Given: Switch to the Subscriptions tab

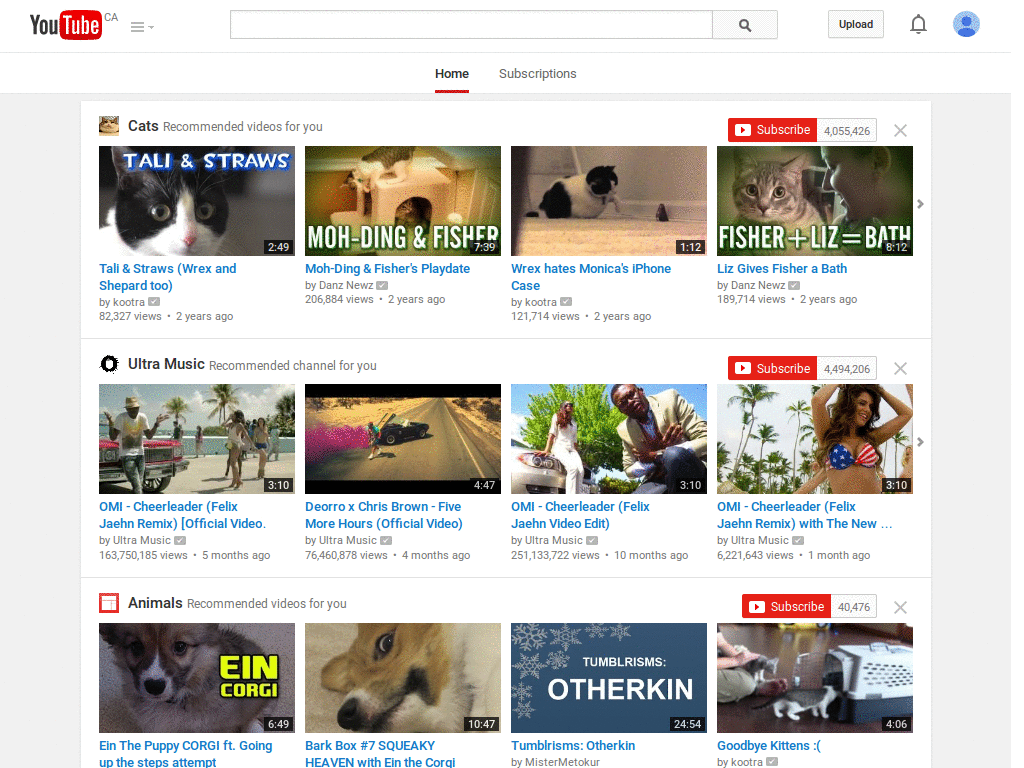Looking at the screenshot, I should point(537,74).
